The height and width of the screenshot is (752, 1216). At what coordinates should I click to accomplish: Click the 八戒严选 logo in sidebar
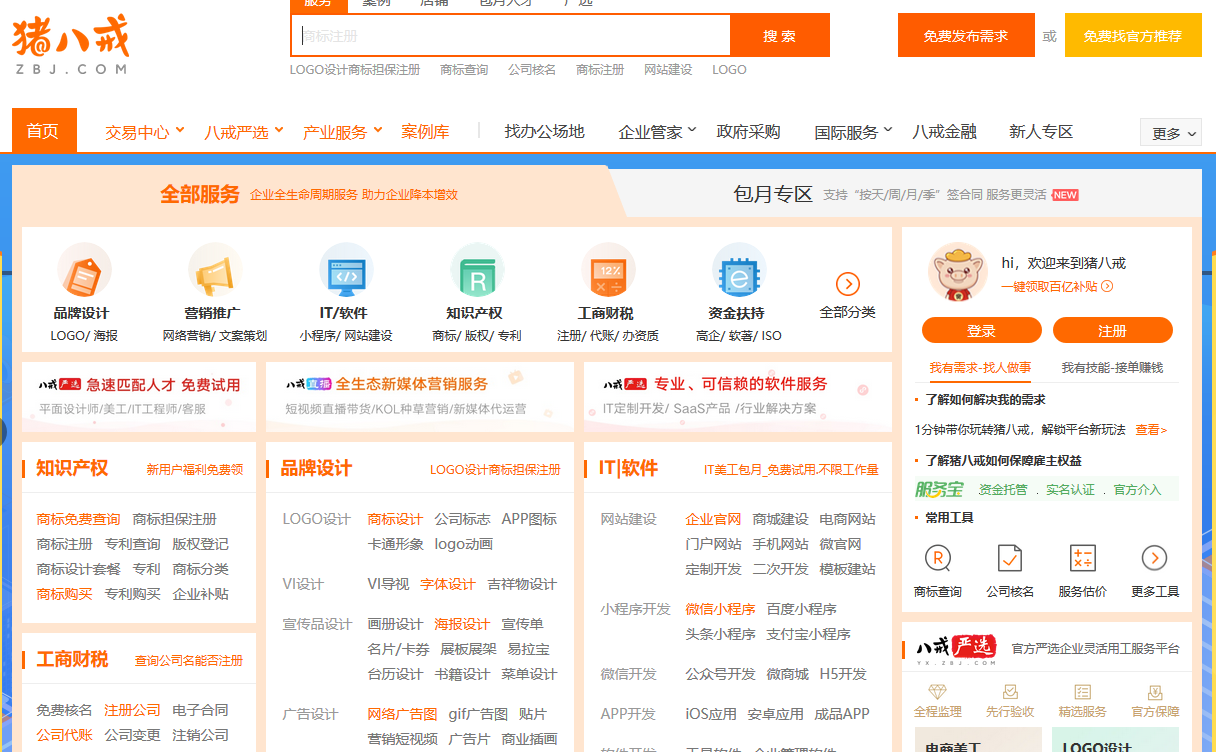[x=957, y=650]
